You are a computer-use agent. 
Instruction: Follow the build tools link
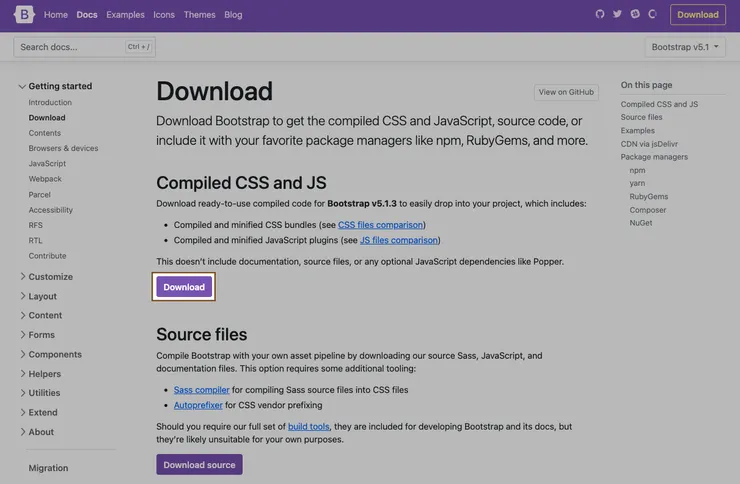tap(309, 426)
